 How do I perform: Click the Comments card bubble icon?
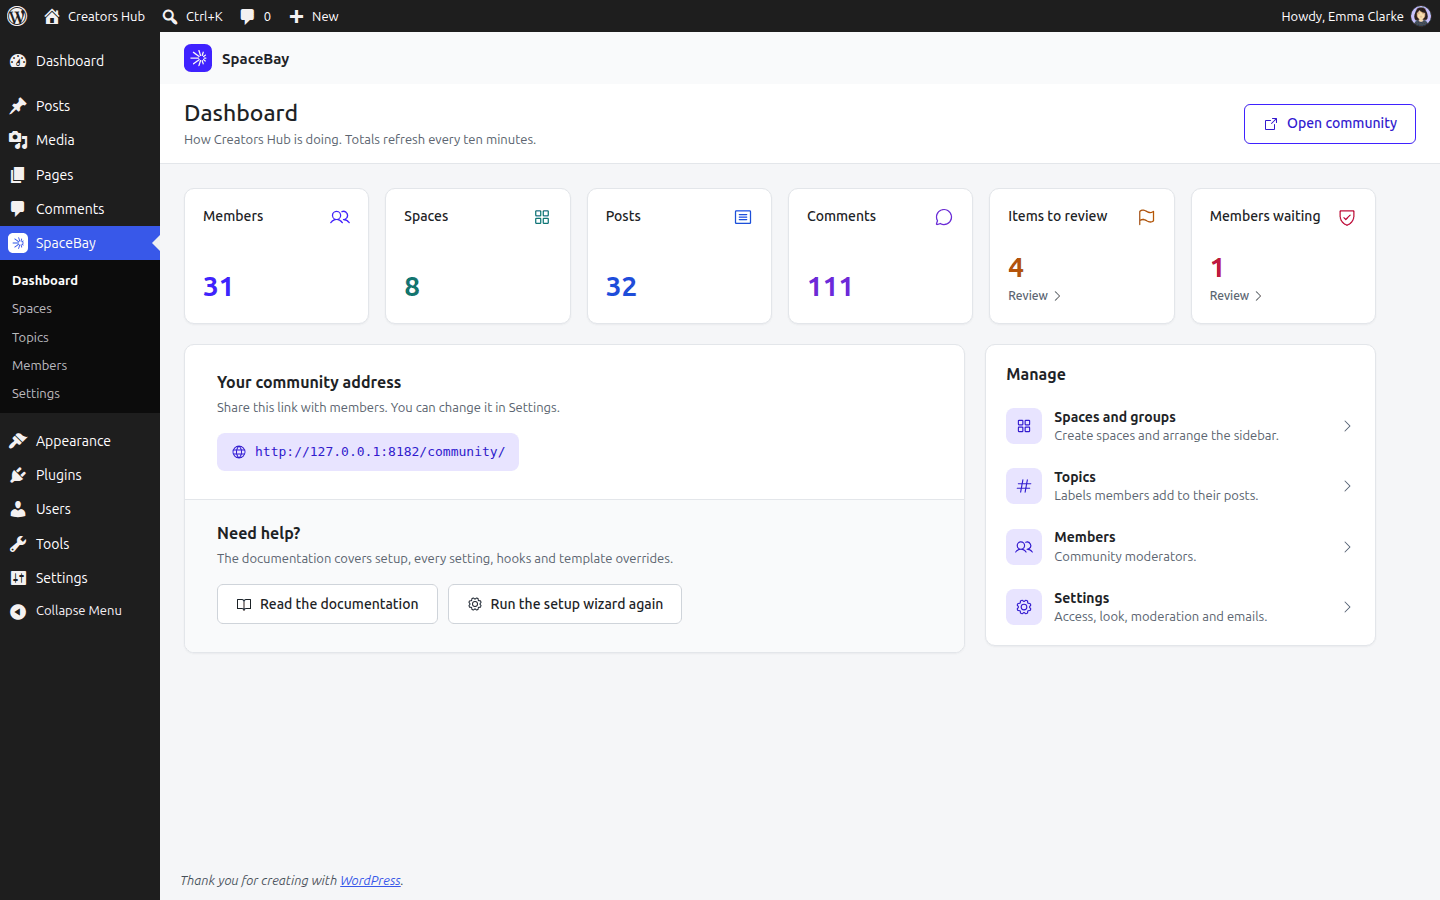click(x=944, y=217)
